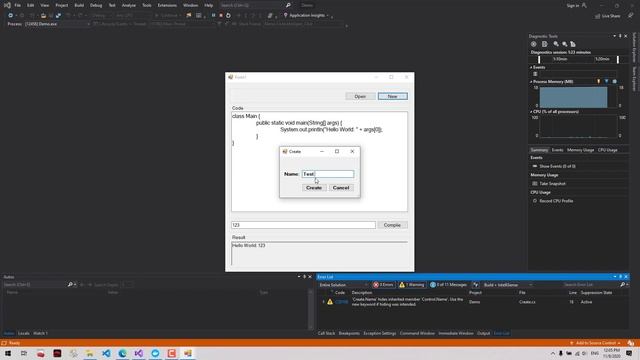Screen dimensions: 640x360
Task: Switch to Memory Usage tab
Action: click(x=580, y=150)
